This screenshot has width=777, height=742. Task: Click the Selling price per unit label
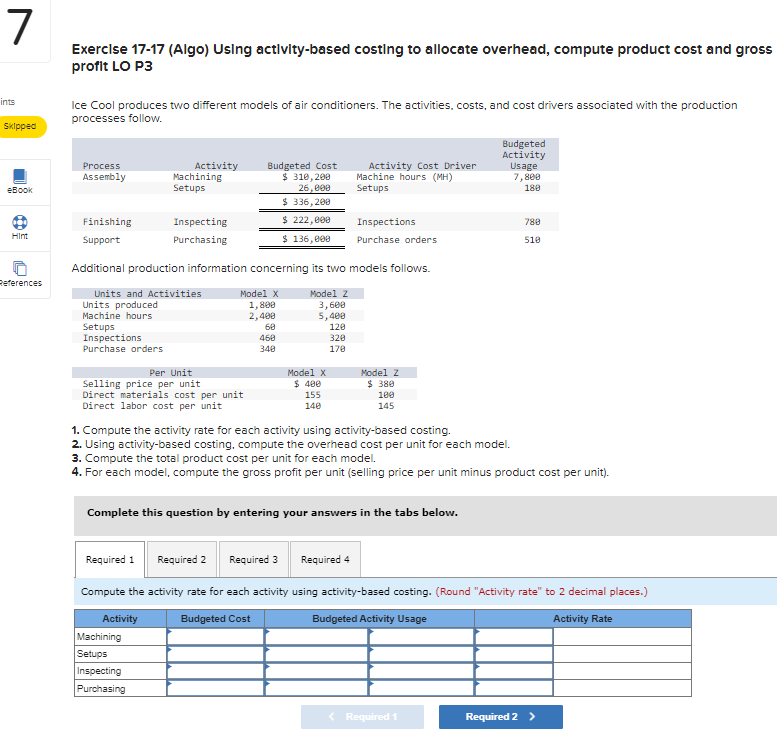(x=142, y=384)
